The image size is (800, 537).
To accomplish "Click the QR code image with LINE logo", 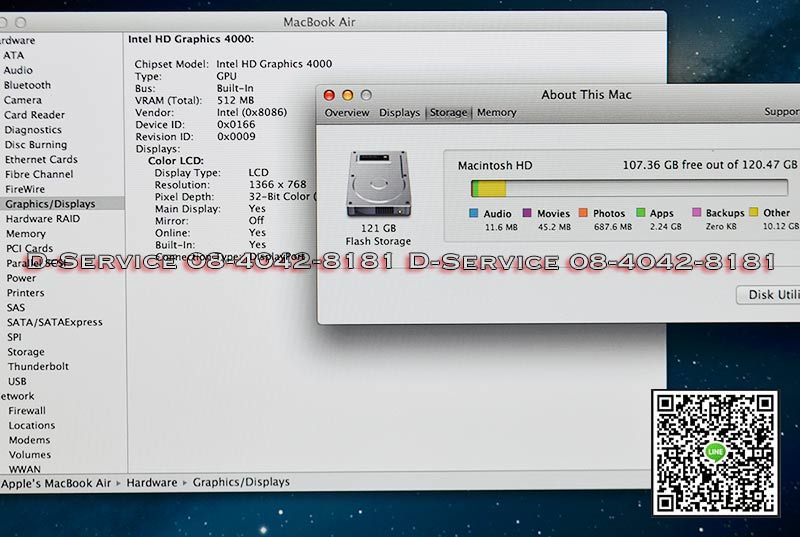I will (715, 453).
